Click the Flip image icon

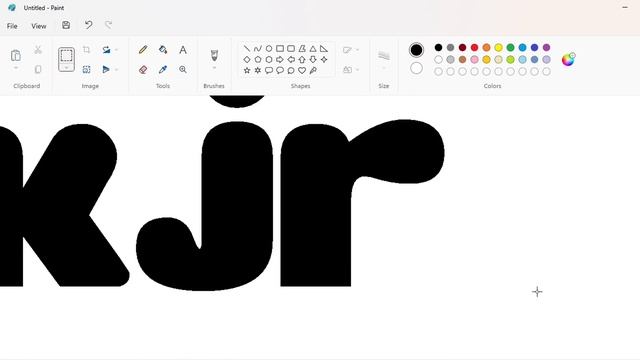point(106,69)
